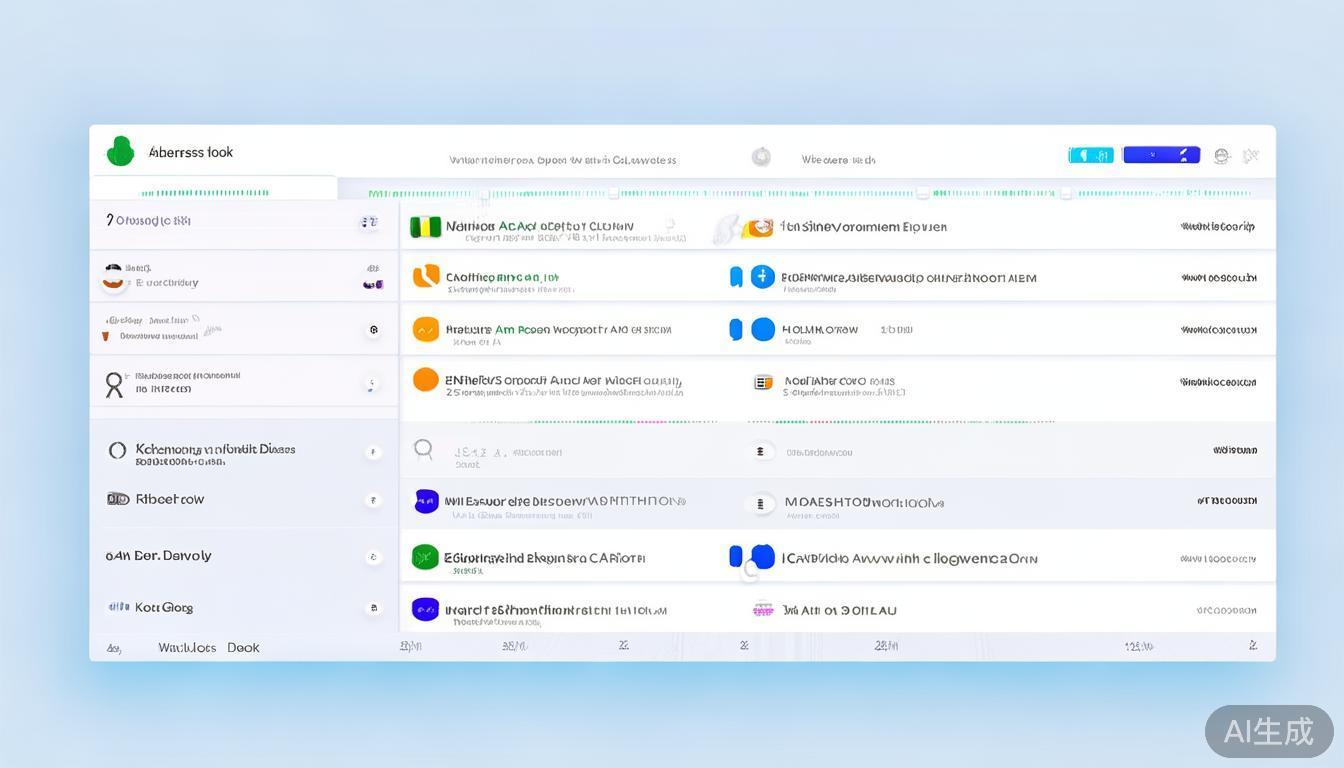Screen dimensions: 1344x768
Task: Click the small orange list icon near Noal
Action: [763, 382]
